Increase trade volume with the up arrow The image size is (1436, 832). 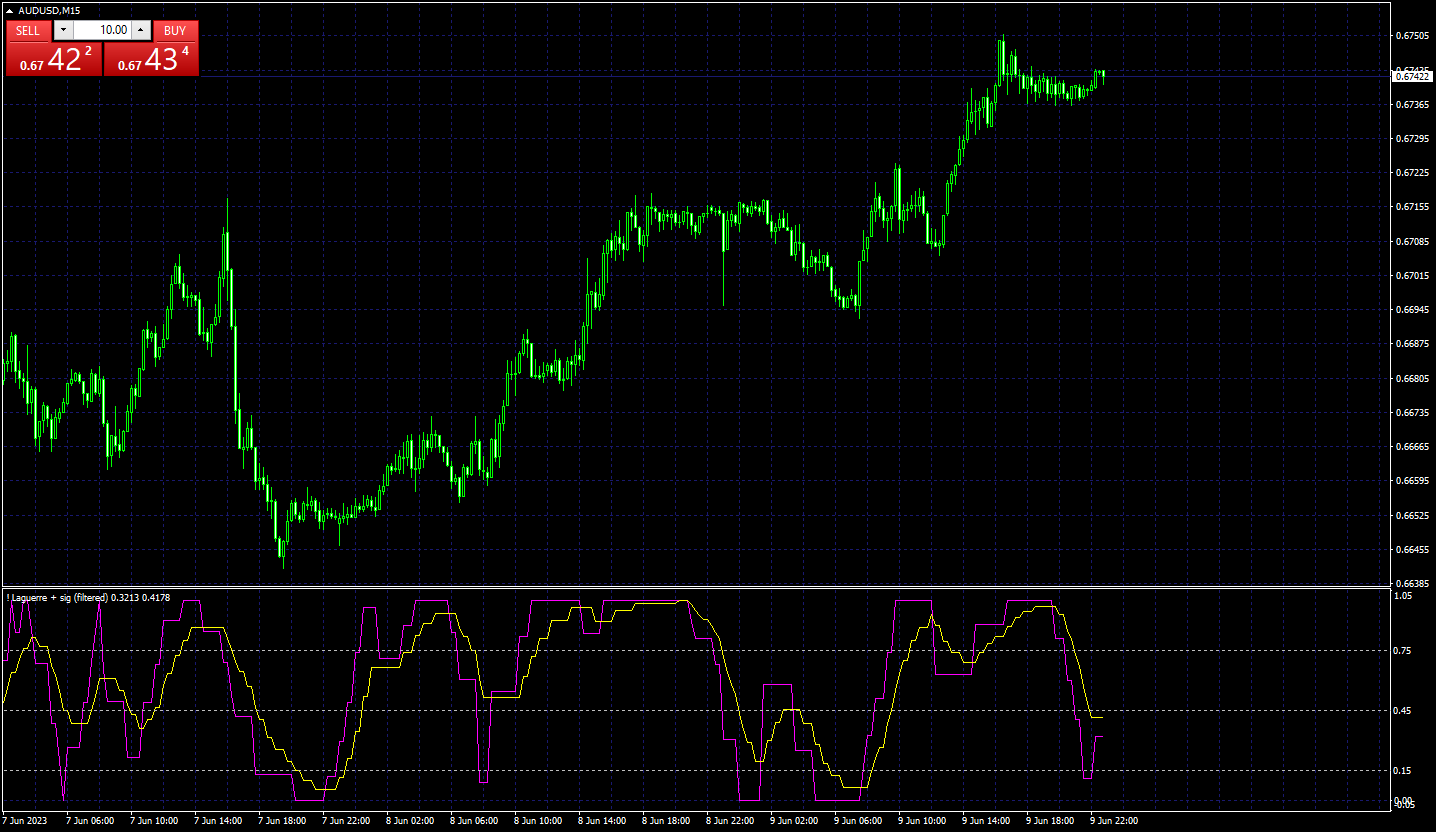point(141,30)
